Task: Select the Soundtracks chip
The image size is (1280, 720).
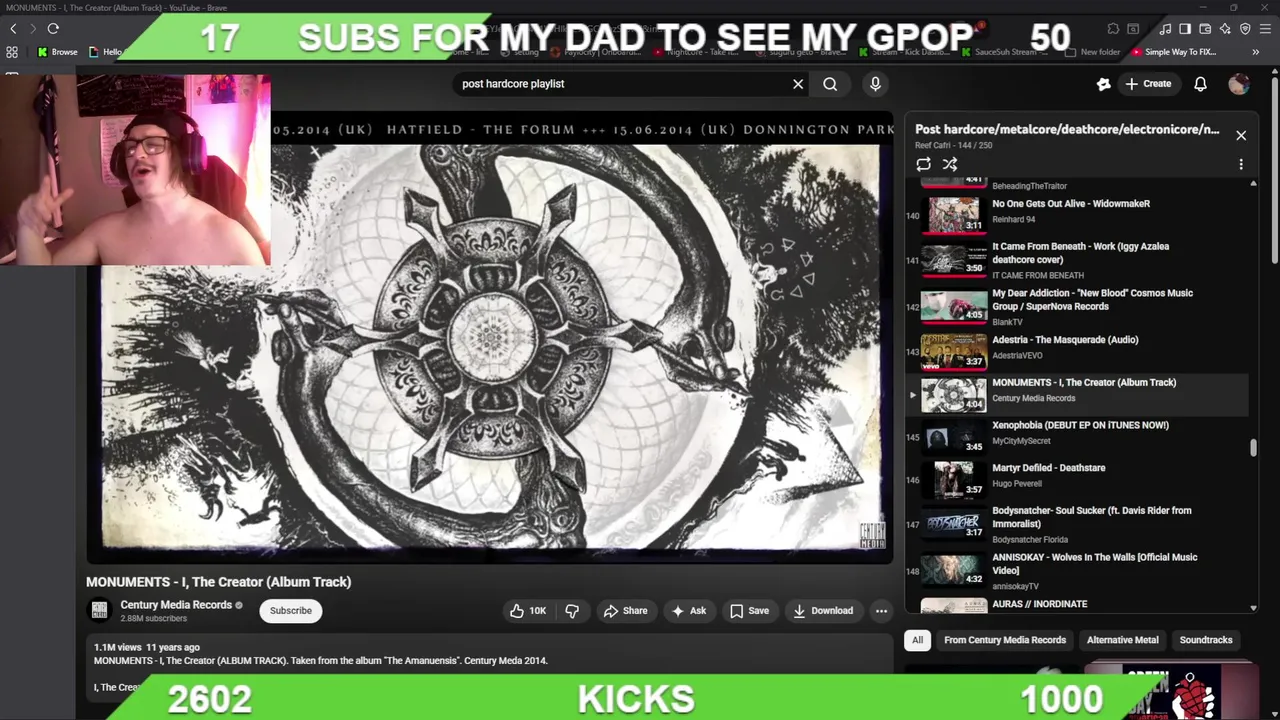Action: click(x=1205, y=640)
